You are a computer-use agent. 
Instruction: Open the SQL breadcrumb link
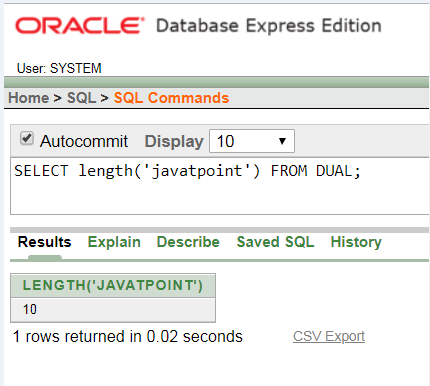(x=82, y=98)
